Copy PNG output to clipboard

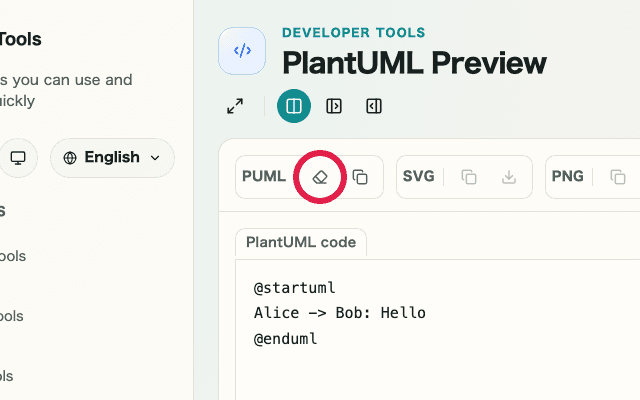pos(618,177)
